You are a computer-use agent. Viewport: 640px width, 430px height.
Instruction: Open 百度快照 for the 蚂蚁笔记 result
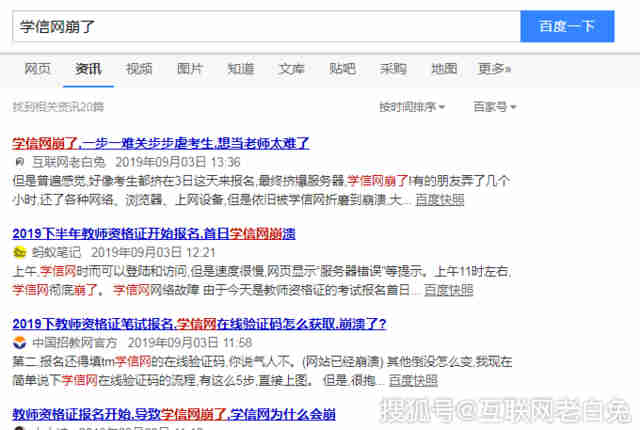pyautogui.click(x=448, y=290)
